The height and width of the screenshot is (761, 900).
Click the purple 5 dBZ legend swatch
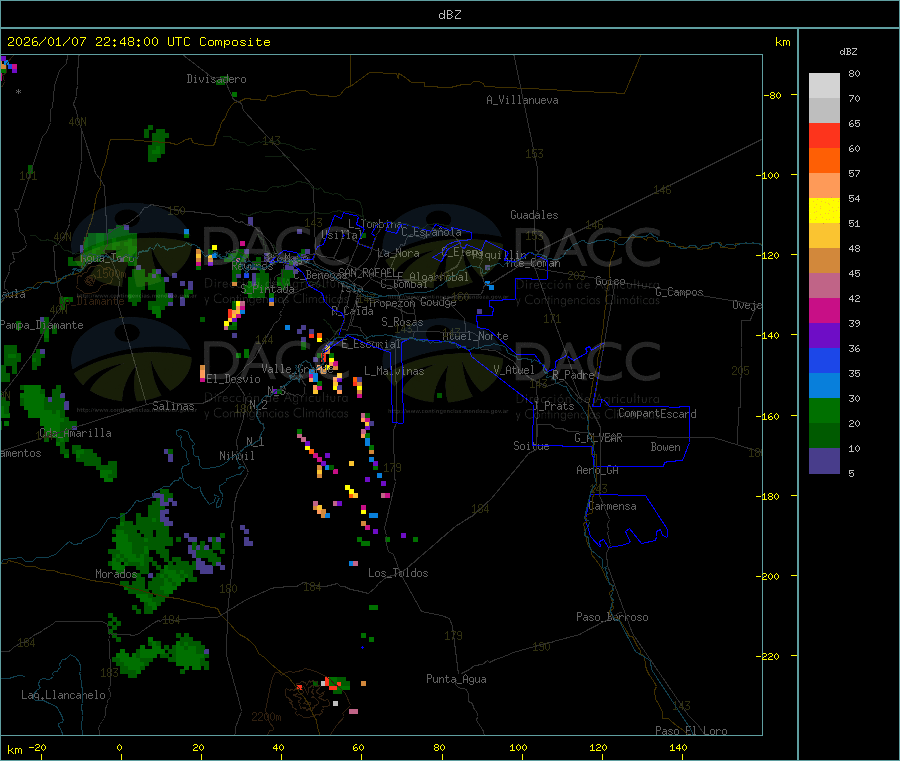coord(824,461)
